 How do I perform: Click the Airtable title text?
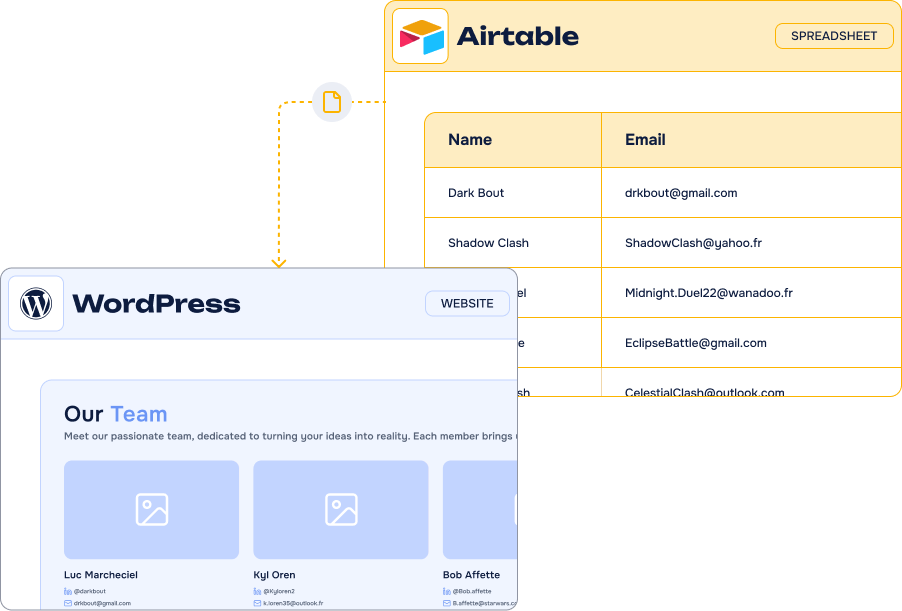point(518,36)
